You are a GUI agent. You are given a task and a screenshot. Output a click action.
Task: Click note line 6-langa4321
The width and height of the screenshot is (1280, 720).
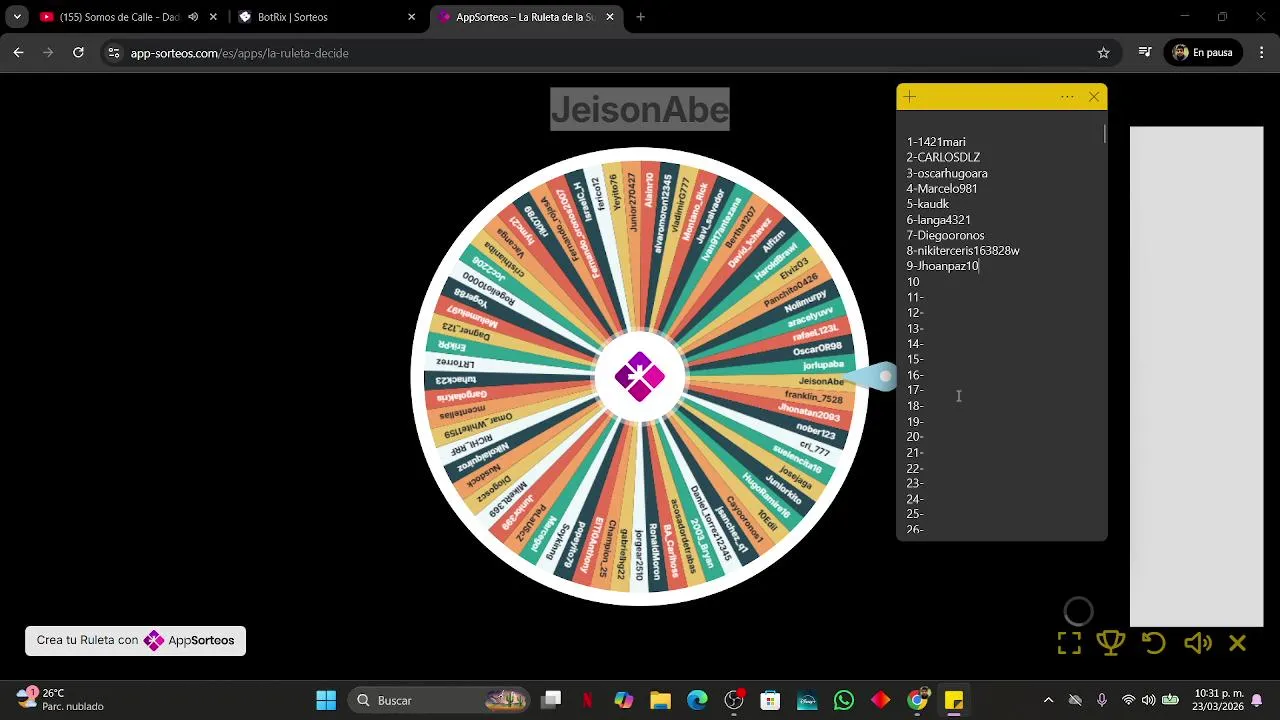[938, 220]
